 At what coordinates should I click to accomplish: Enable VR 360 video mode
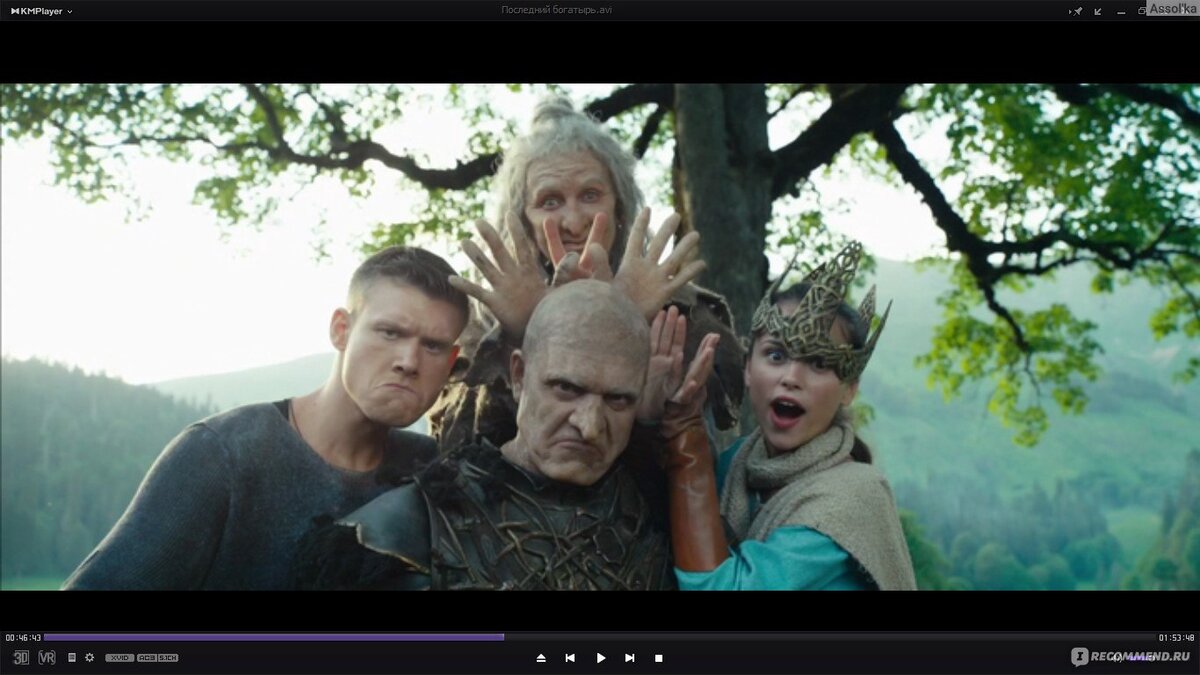click(47, 657)
